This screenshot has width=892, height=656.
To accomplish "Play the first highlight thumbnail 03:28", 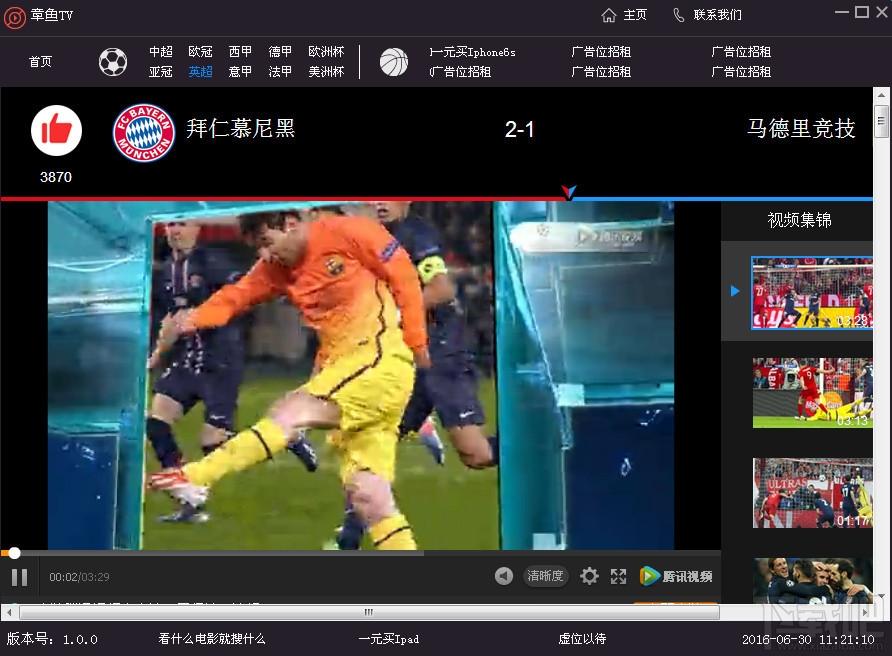I will (812, 293).
